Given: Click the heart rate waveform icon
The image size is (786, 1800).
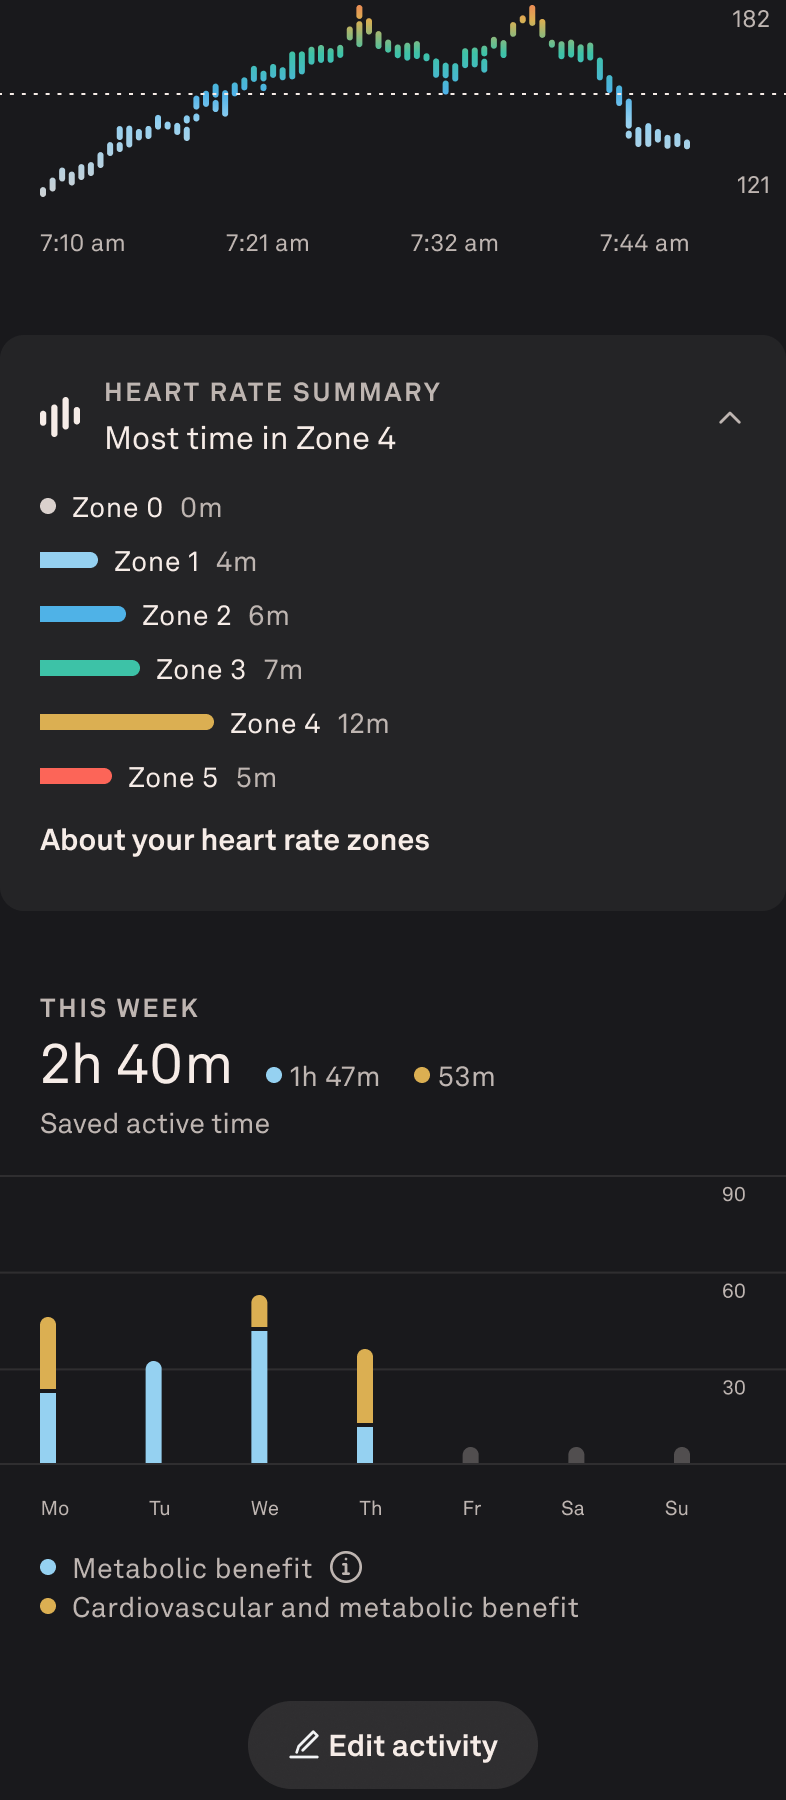Looking at the screenshot, I should coord(60,417).
